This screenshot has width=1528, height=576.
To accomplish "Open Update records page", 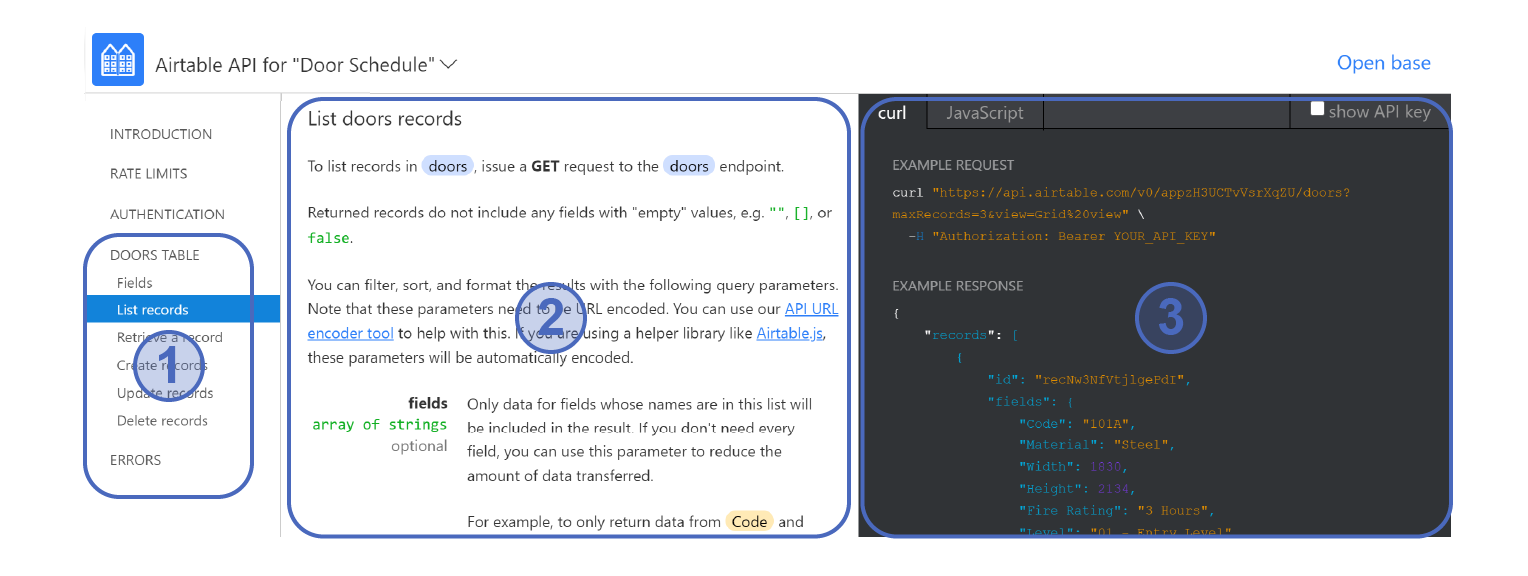I will 165,393.
